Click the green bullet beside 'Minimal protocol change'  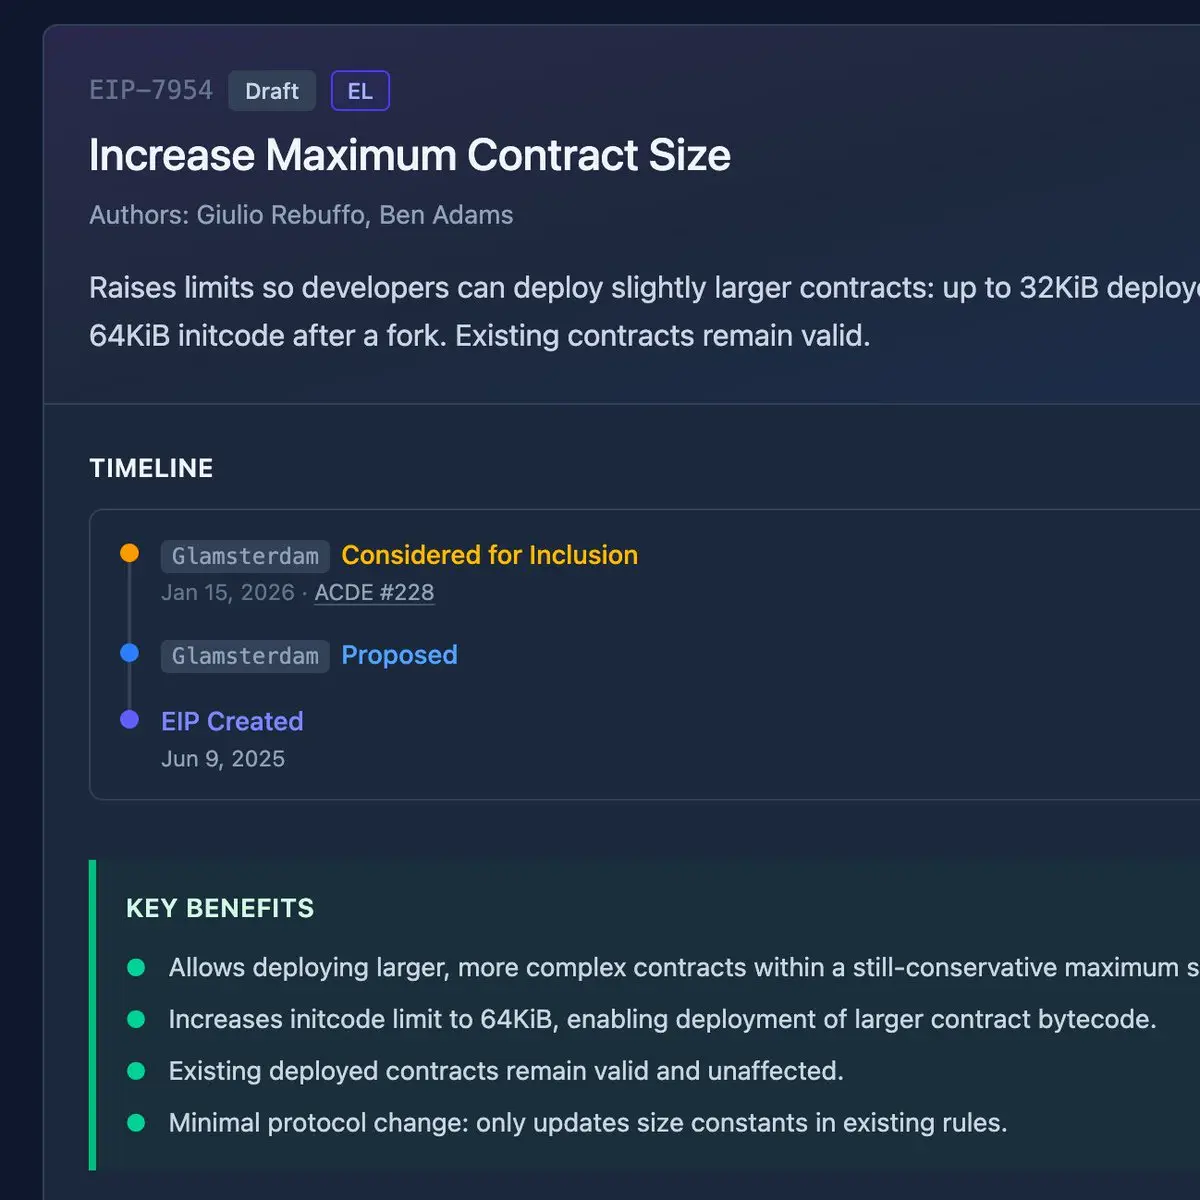point(136,1123)
